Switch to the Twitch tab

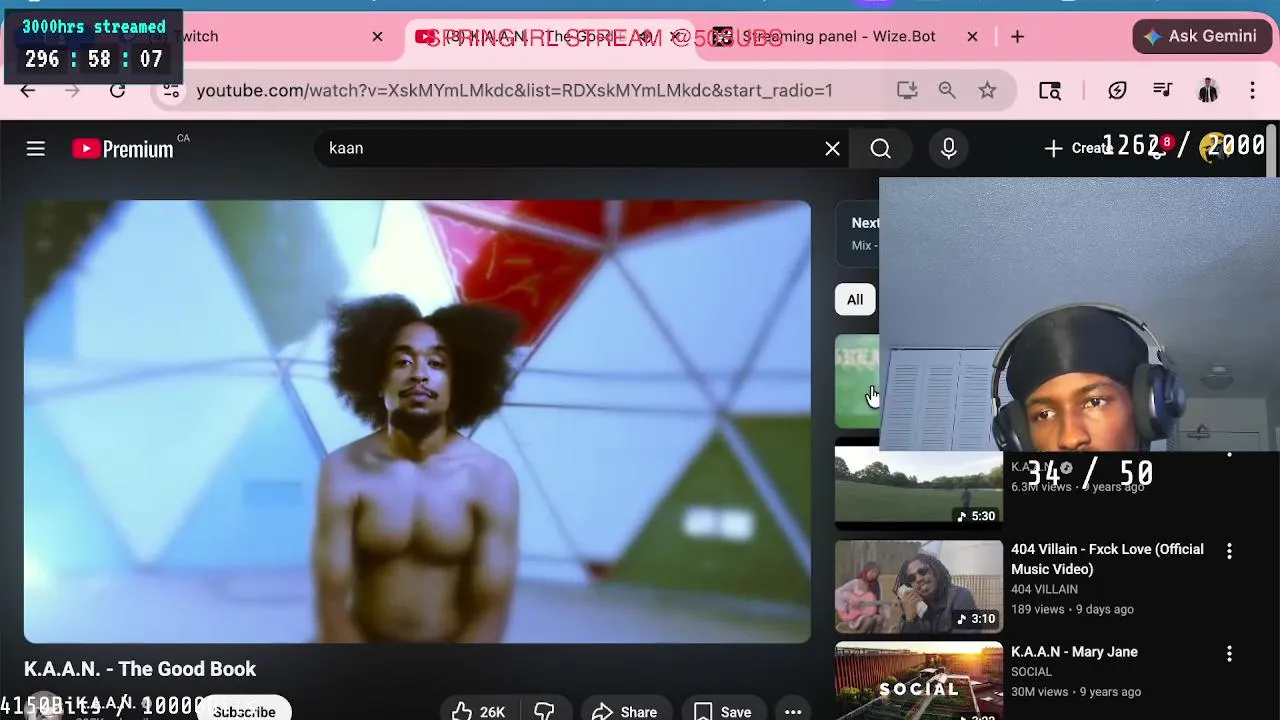[196, 36]
